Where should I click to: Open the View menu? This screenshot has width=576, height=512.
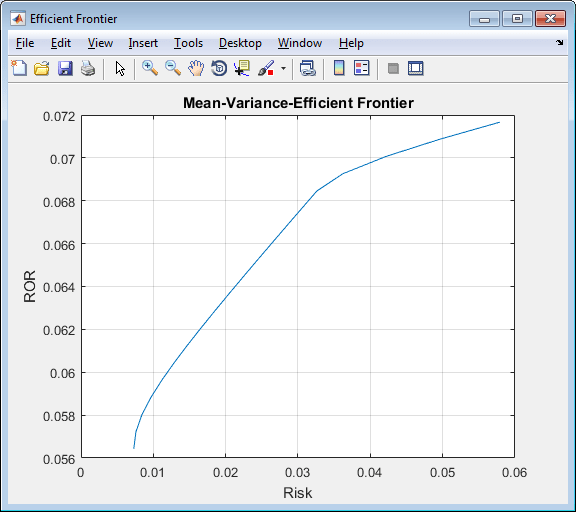tap(100, 43)
